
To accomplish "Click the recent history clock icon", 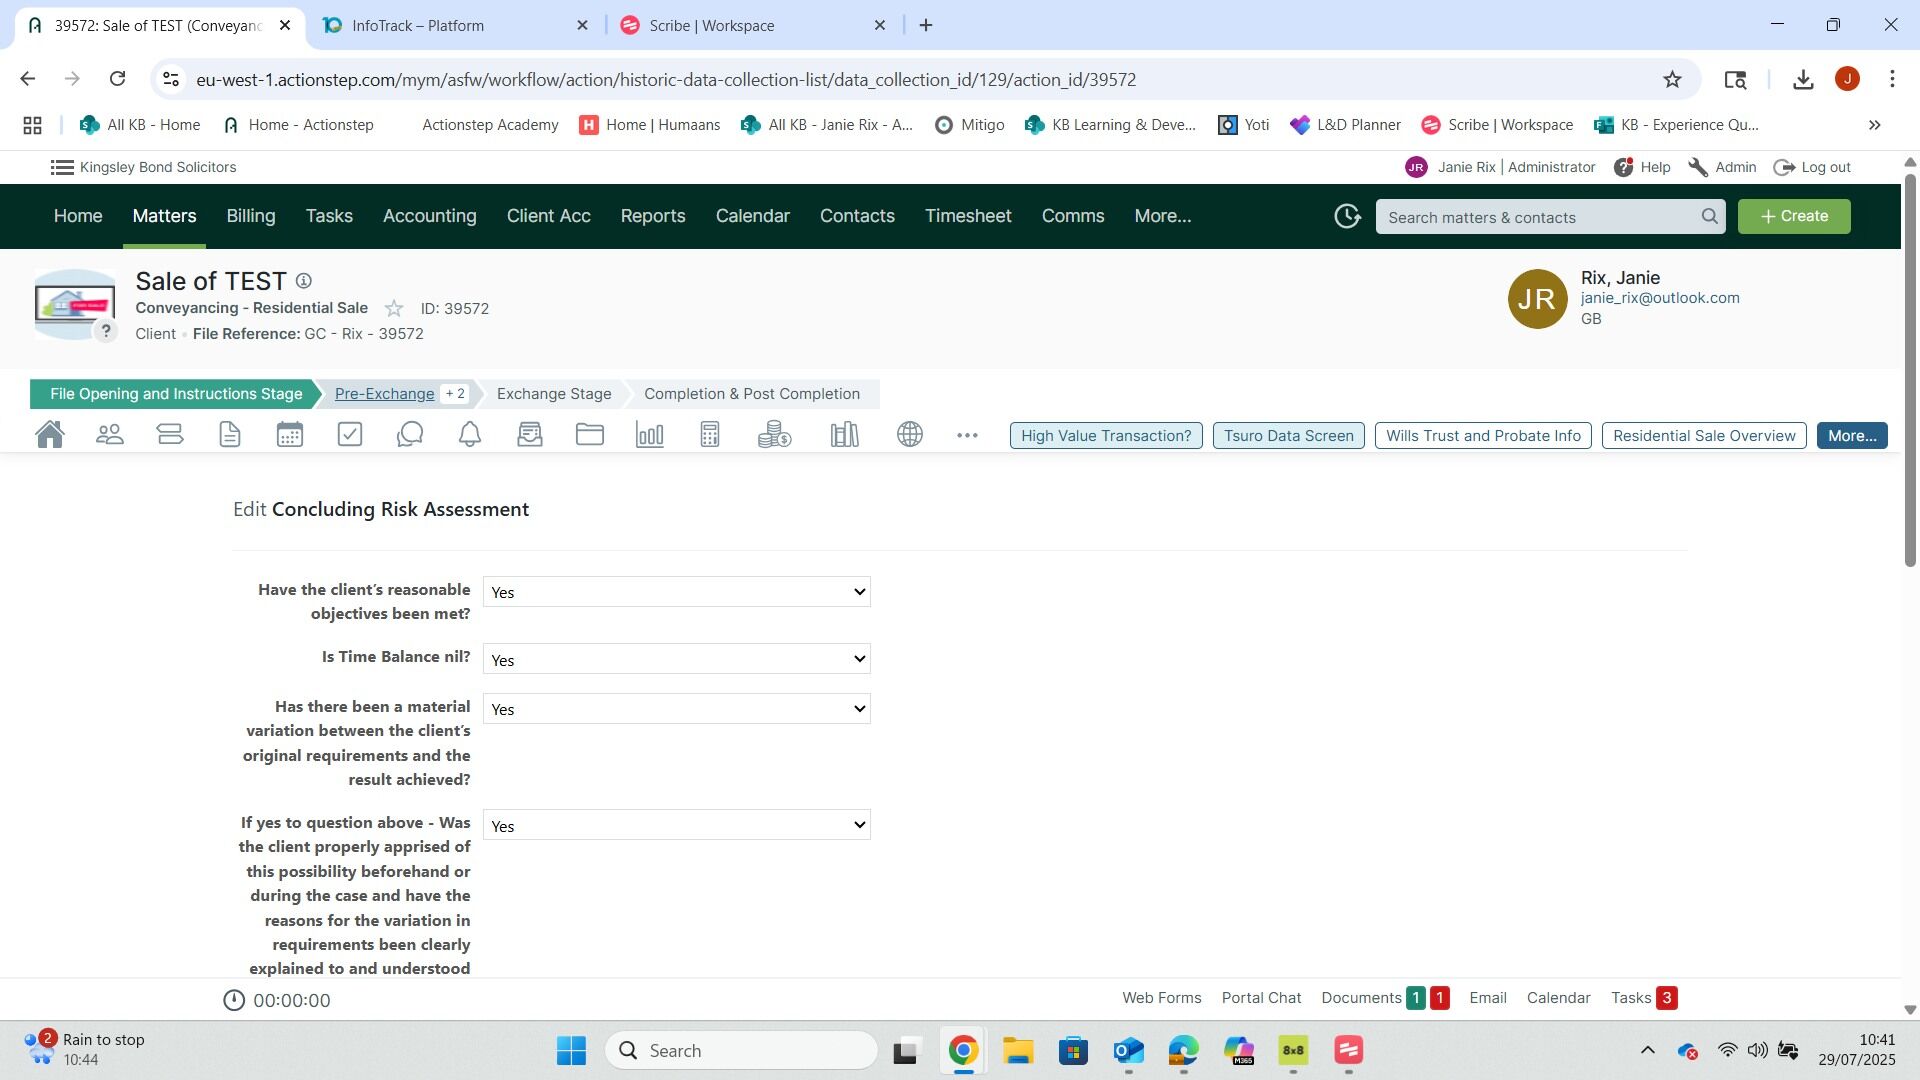I will pos(1347,217).
